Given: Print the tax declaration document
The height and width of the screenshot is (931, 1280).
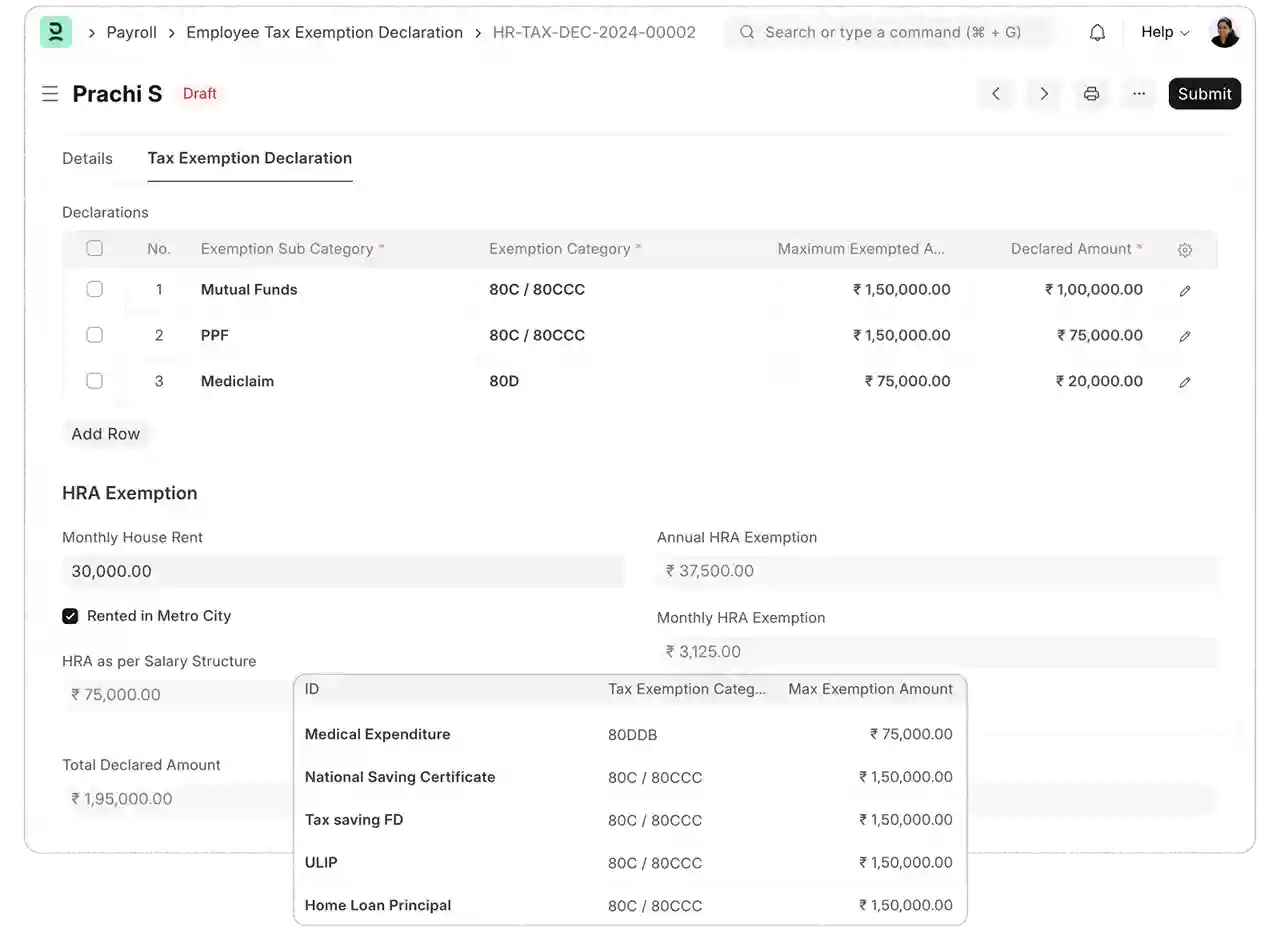Looking at the screenshot, I should [1091, 93].
